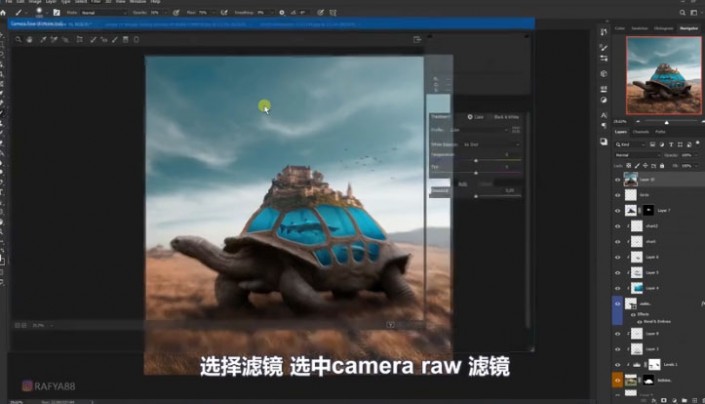Image resolution: width=705 pixels, height=404 pixels.
Task: Toggle visibility of Layer 7
Action: click(x=617, y=211)
